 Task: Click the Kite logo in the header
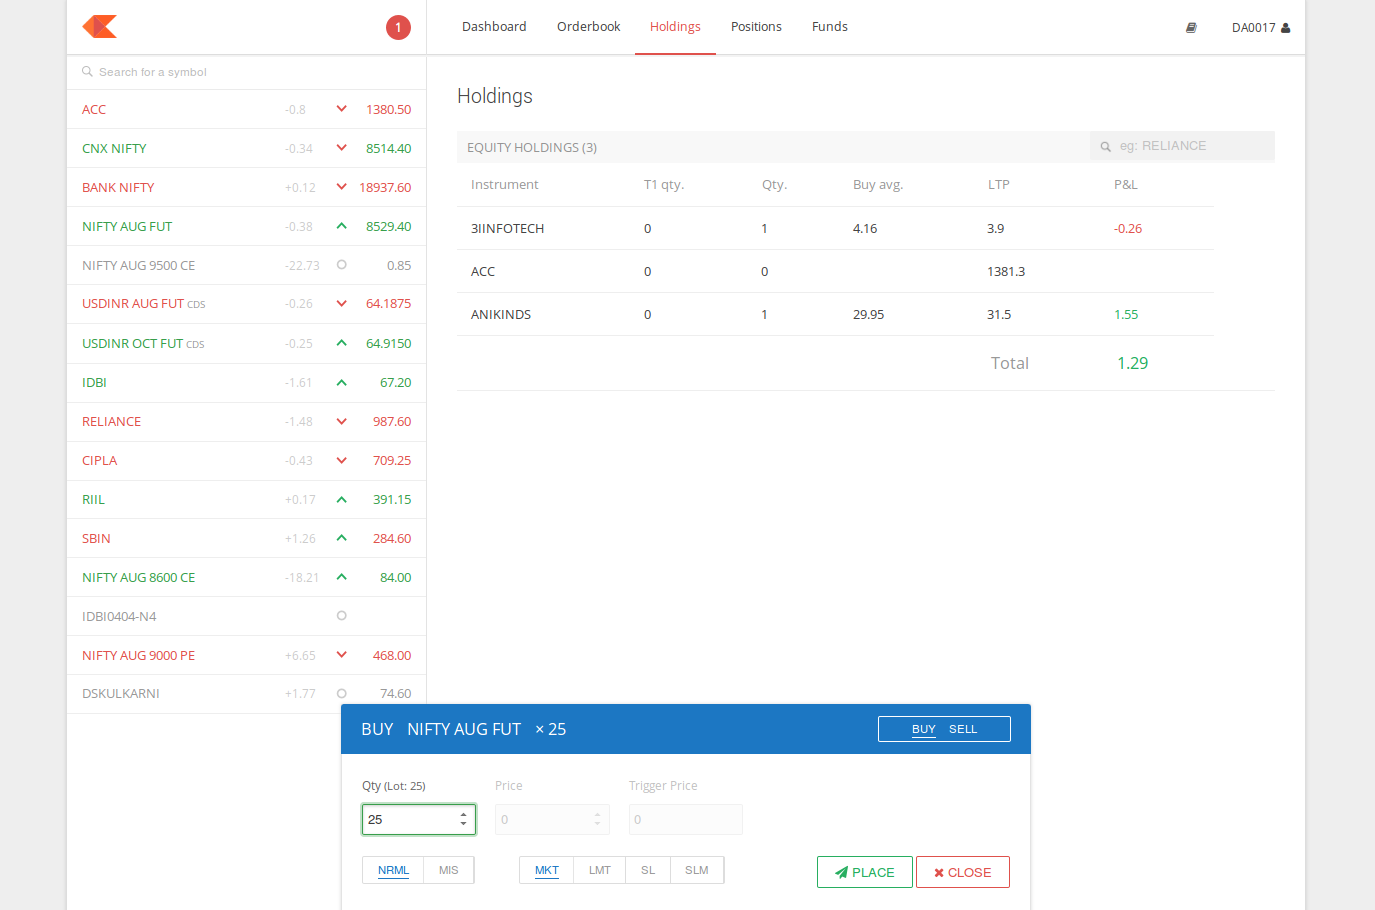click(x=98, y=27)
